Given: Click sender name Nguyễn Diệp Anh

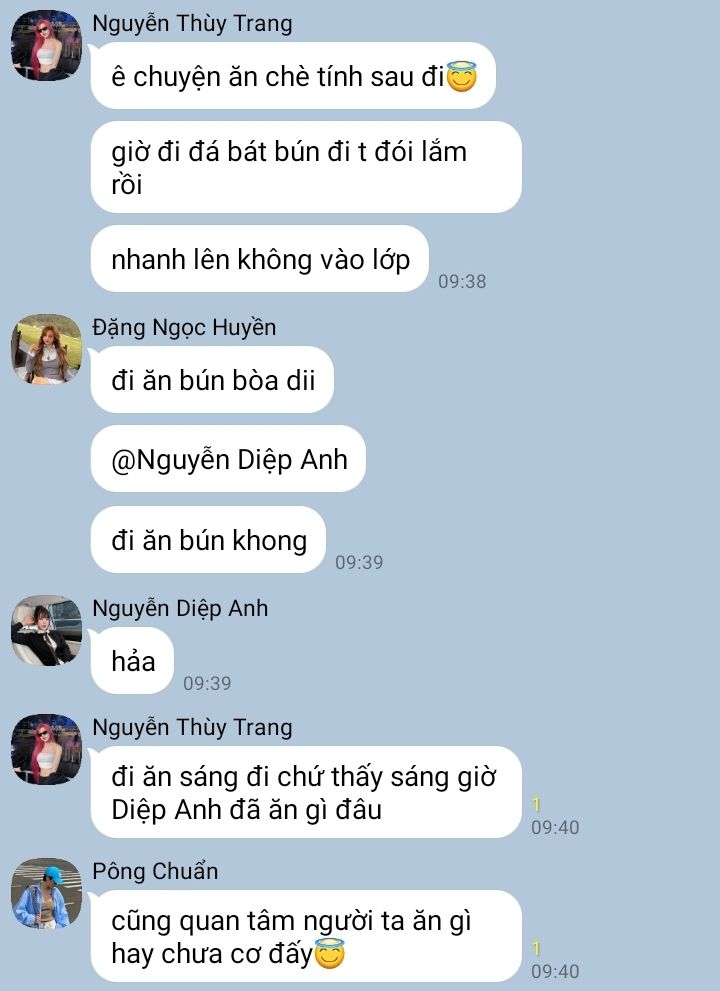Looking at the screenshot, I should click(180, 608).
